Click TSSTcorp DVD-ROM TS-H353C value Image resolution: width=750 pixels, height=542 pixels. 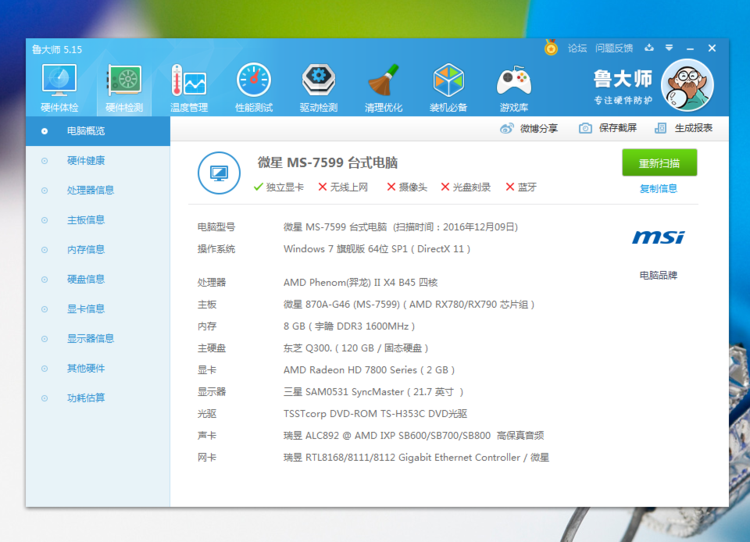pos(375,414)
